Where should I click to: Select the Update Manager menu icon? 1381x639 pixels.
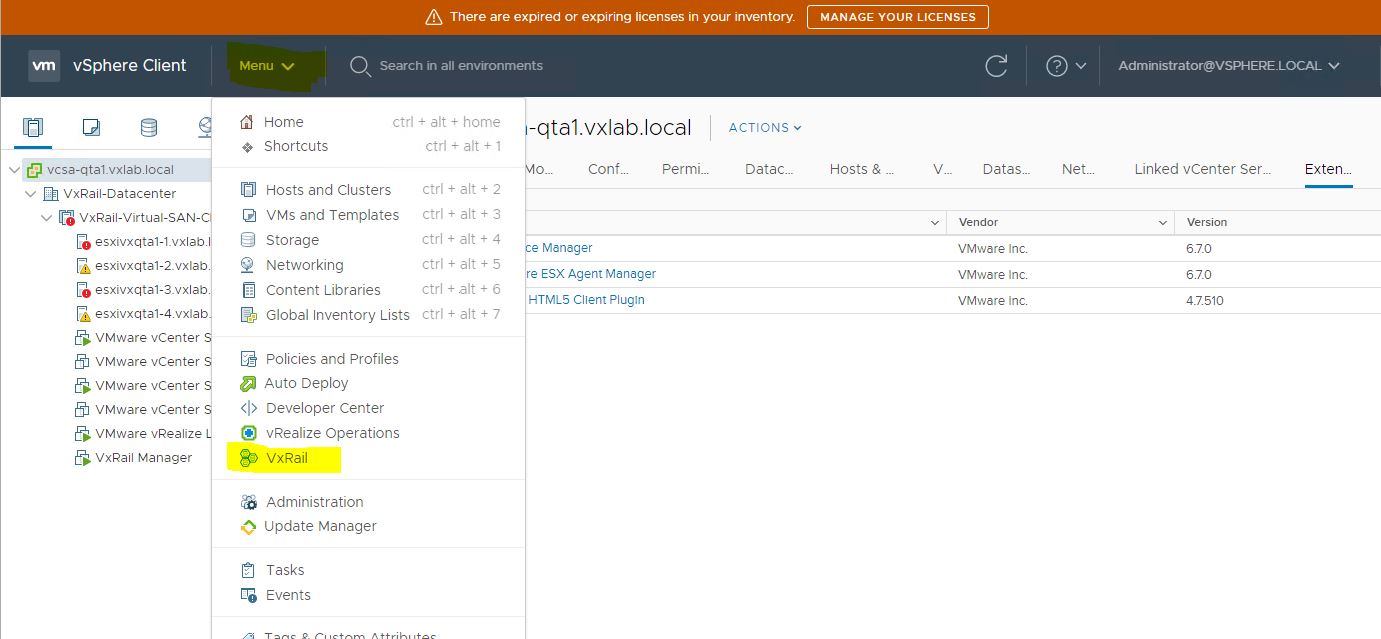(x=247, y=525)
